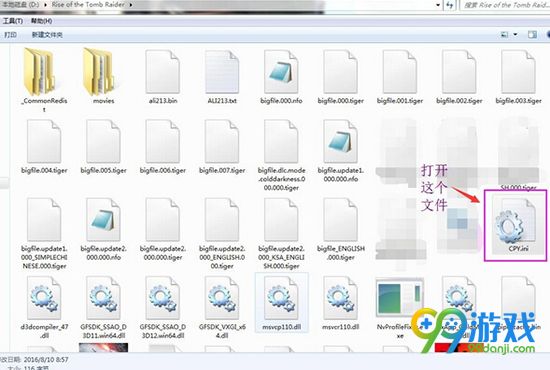Select bigfile.000.nfo notepad icon
This screenshot has width=550, height=370.
[281, 73]
